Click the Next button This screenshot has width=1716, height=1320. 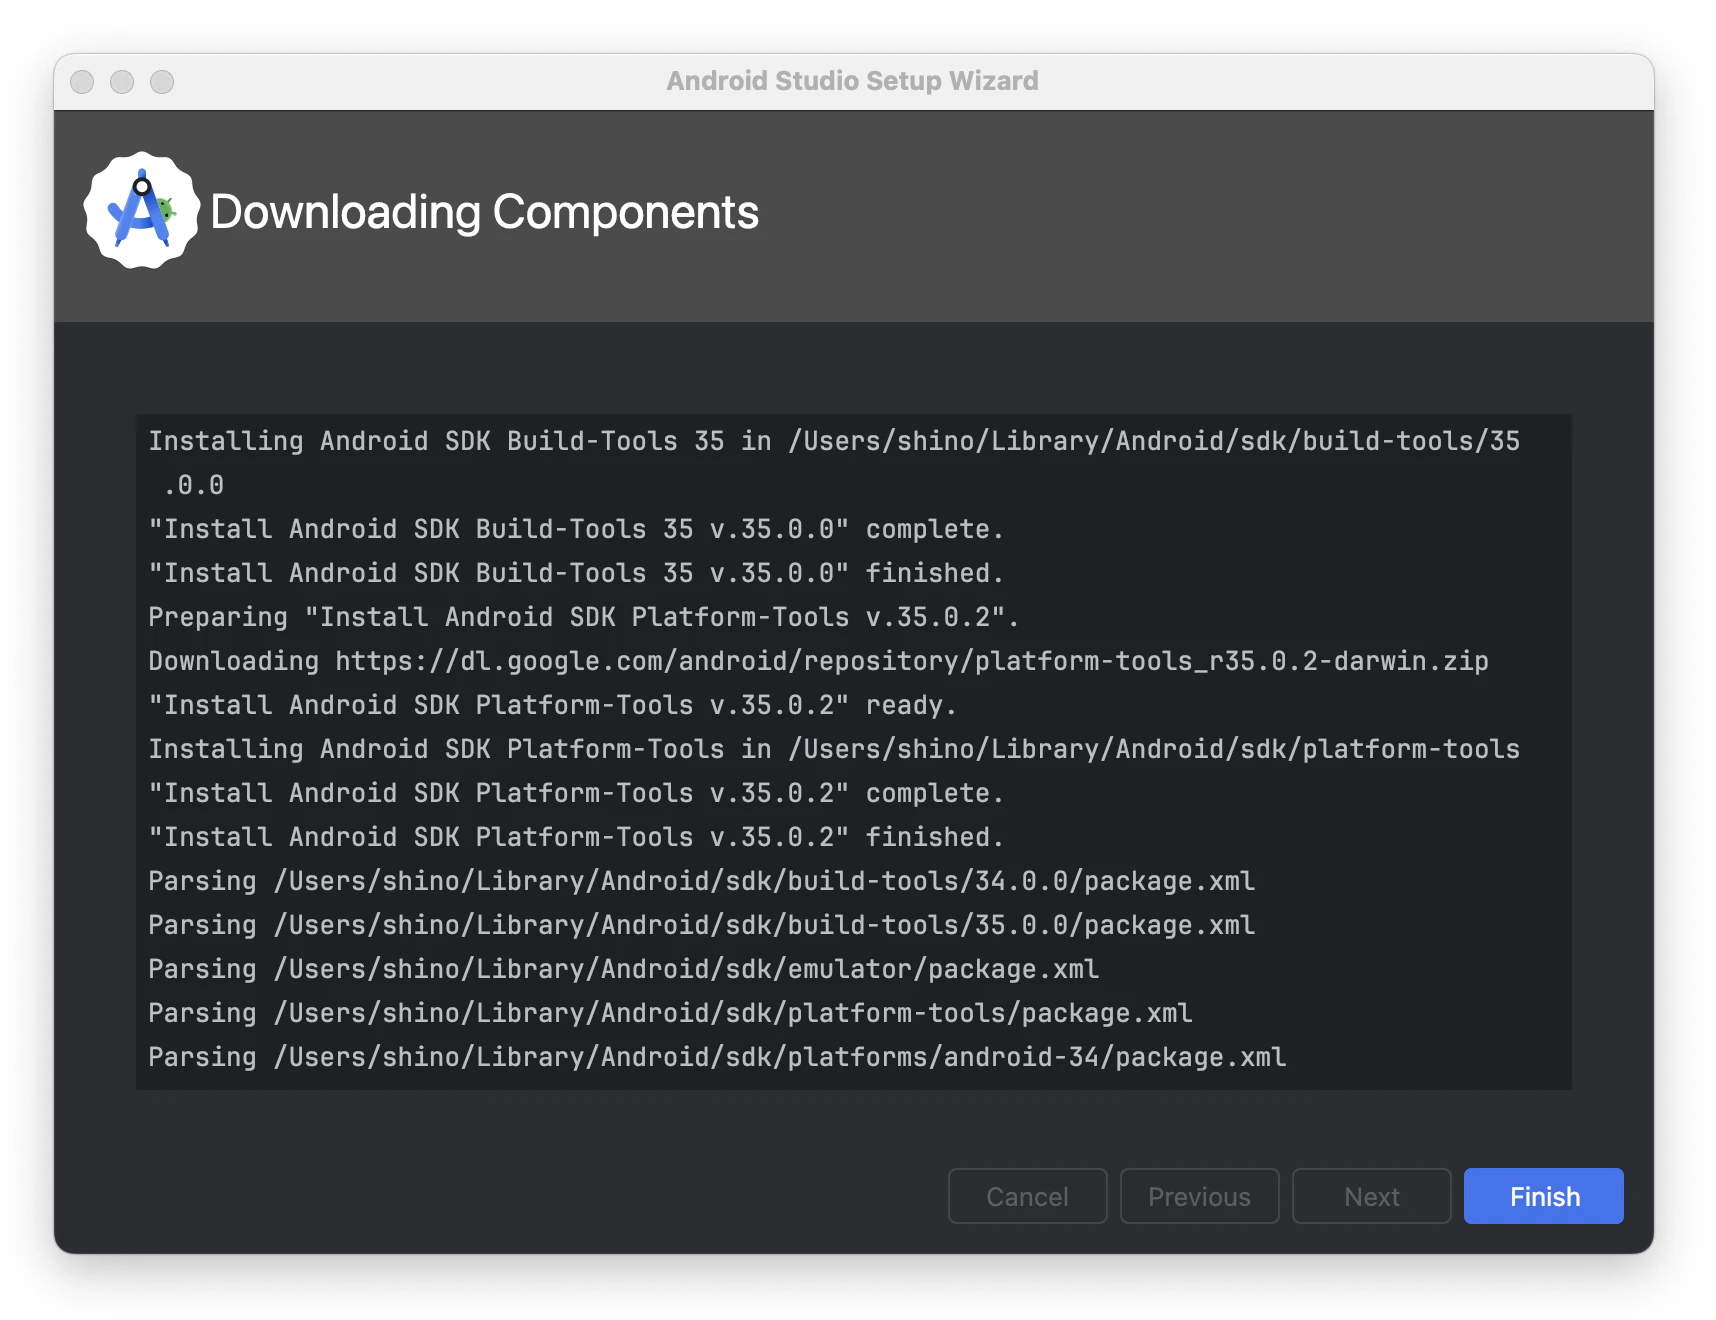click(x=1371, y=1196)
